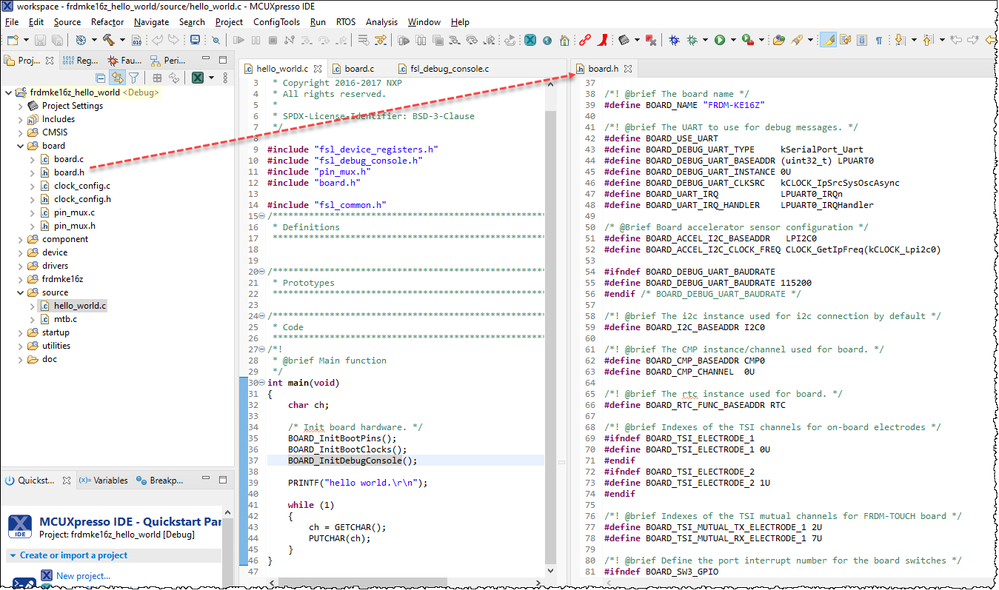Click the open binary file 010 icon

[136, 40]
